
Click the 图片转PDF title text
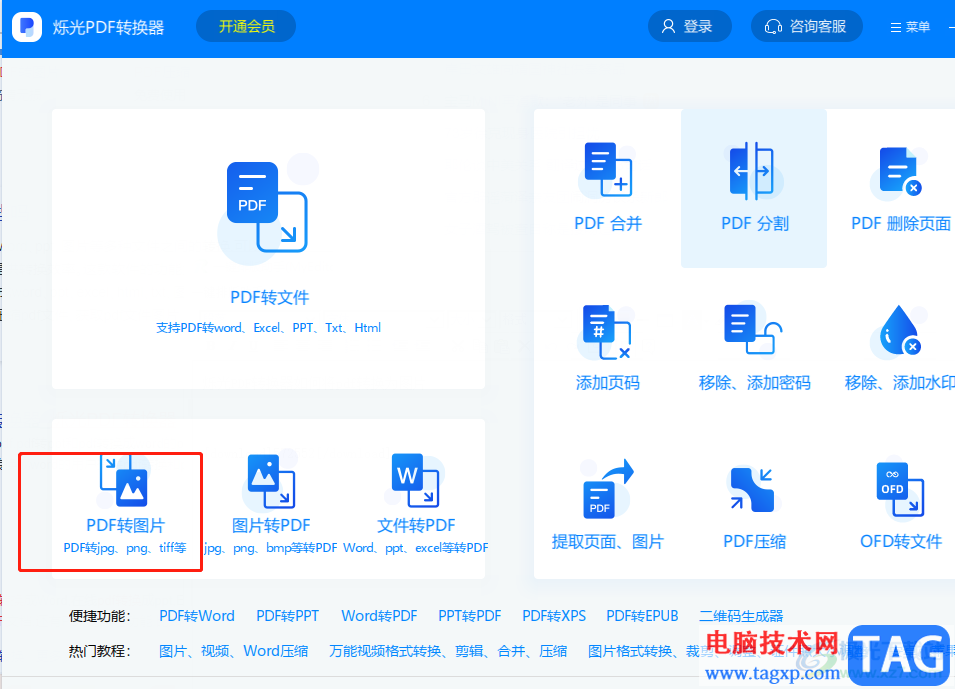(271, 525)
